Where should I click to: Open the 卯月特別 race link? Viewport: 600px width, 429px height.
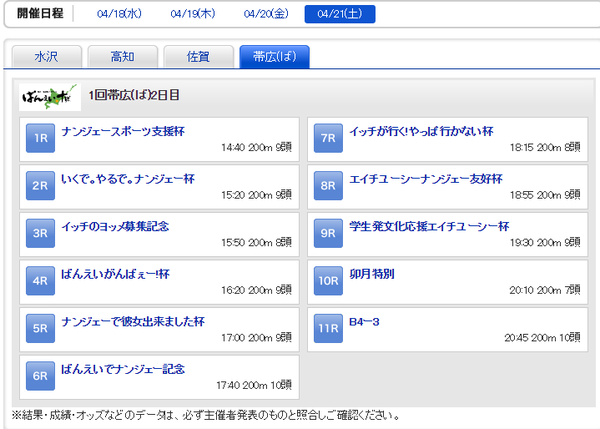(372, 274)
